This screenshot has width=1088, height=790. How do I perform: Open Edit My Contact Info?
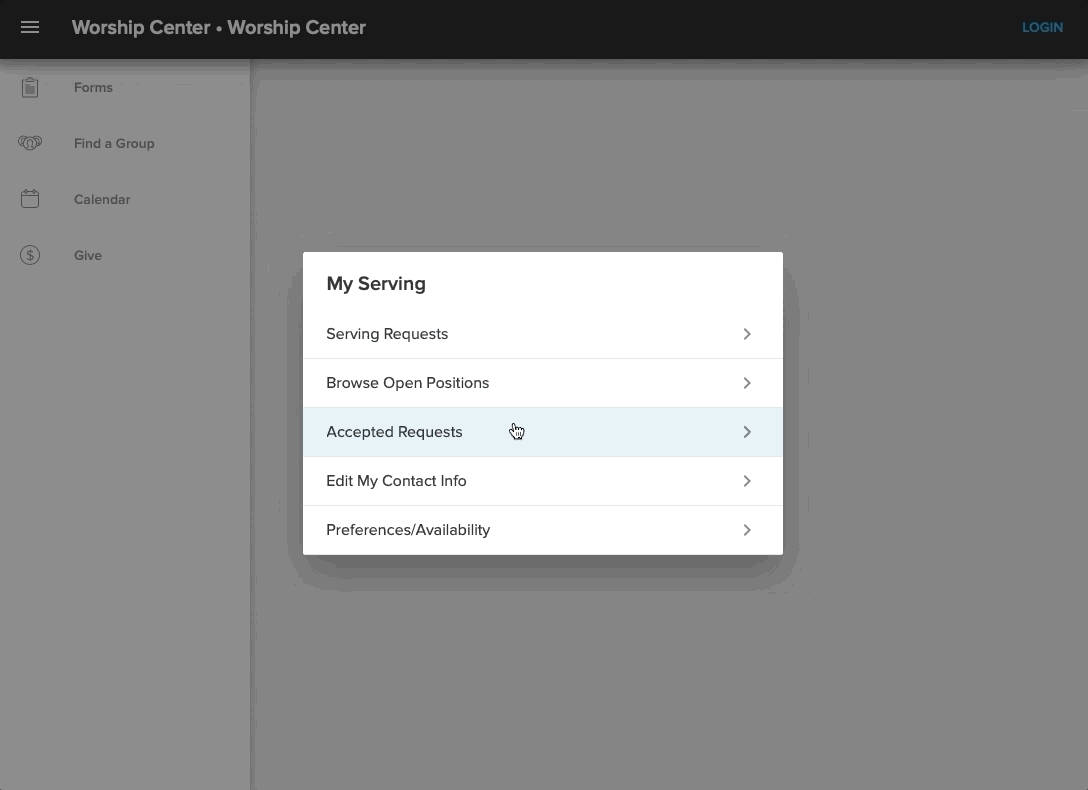point(543,481)
